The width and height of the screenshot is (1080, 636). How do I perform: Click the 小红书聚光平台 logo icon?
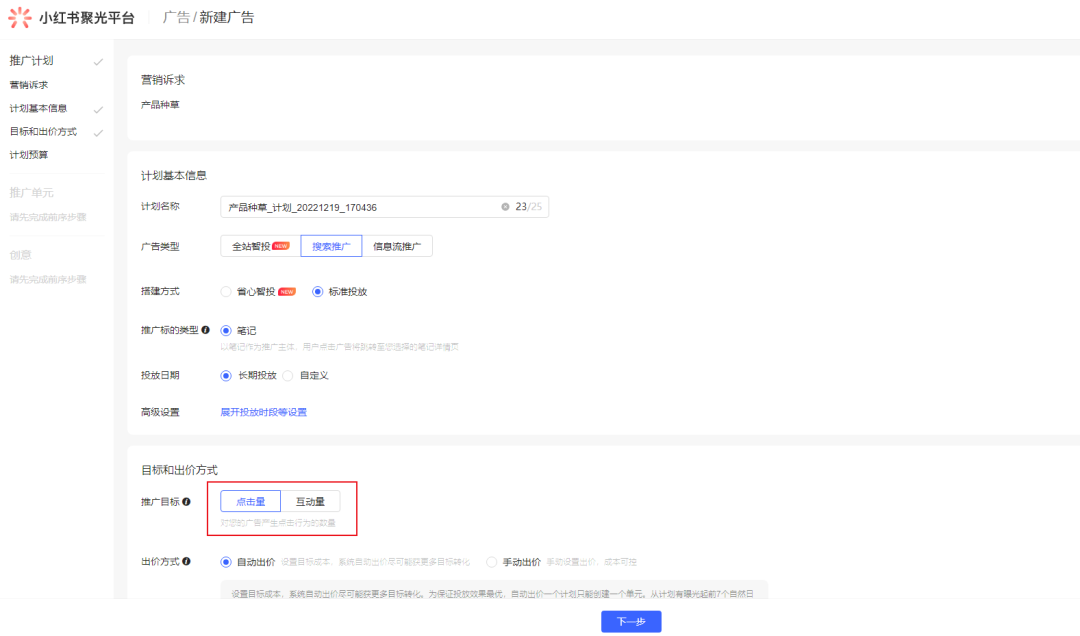pyautogui.click(x=20, y=16)
